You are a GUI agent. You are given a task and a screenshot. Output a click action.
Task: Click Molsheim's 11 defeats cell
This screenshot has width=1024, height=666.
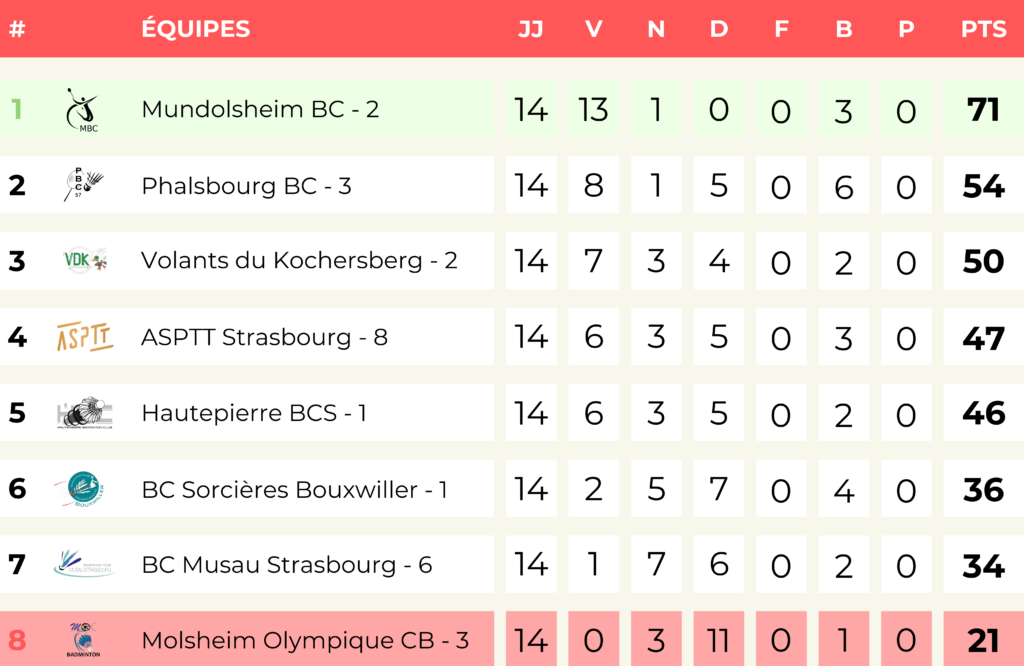[718, 639]
